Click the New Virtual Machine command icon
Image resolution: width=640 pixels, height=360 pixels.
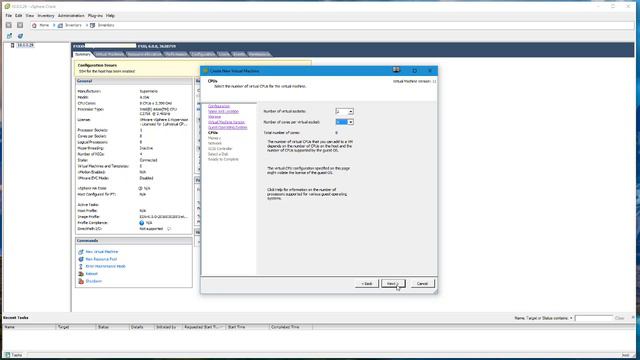click(81, 252)
